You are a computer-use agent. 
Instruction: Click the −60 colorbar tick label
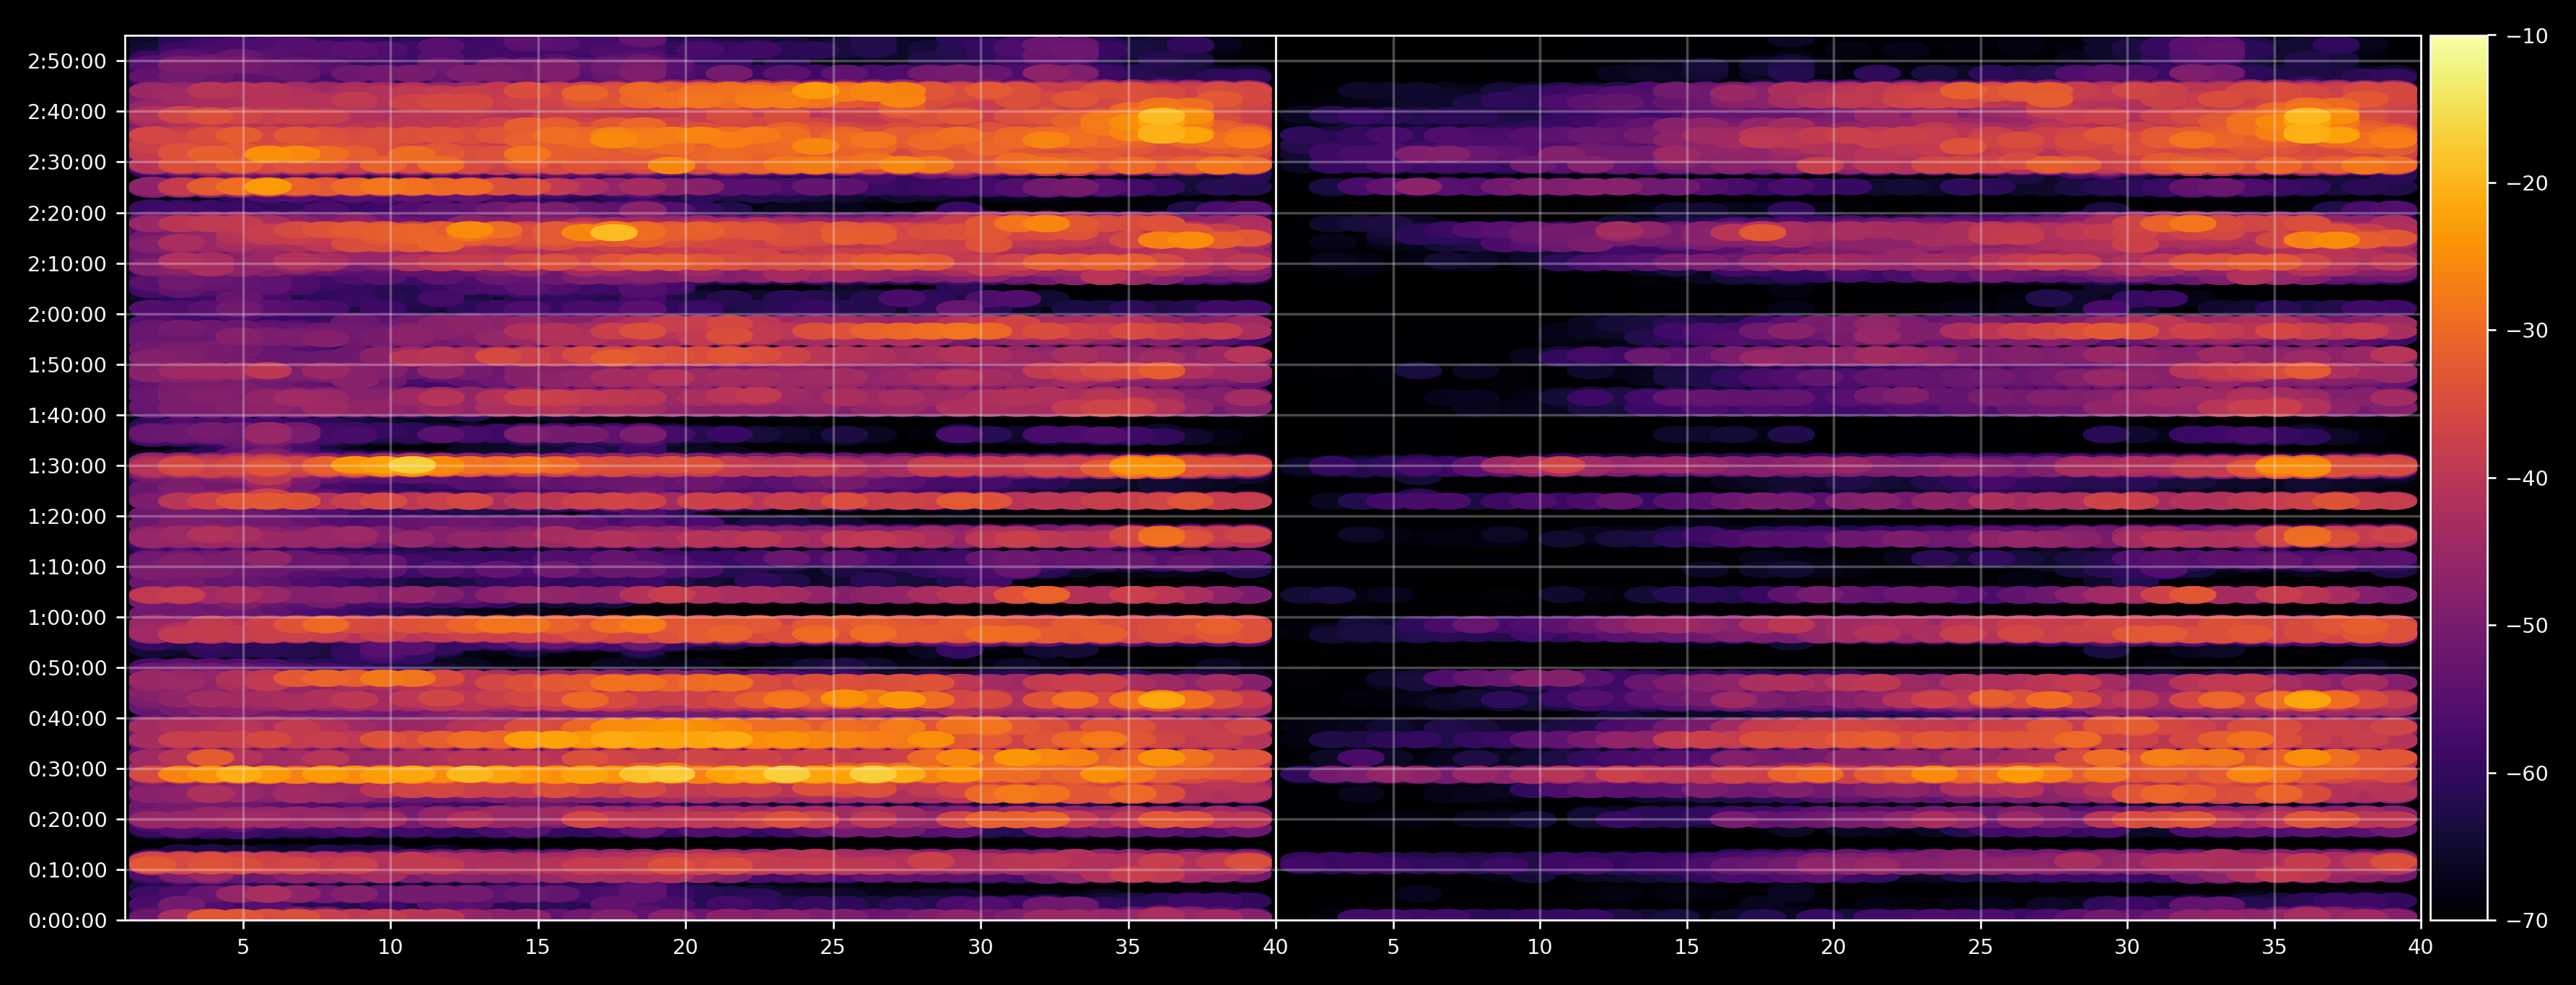[2527, 773]
